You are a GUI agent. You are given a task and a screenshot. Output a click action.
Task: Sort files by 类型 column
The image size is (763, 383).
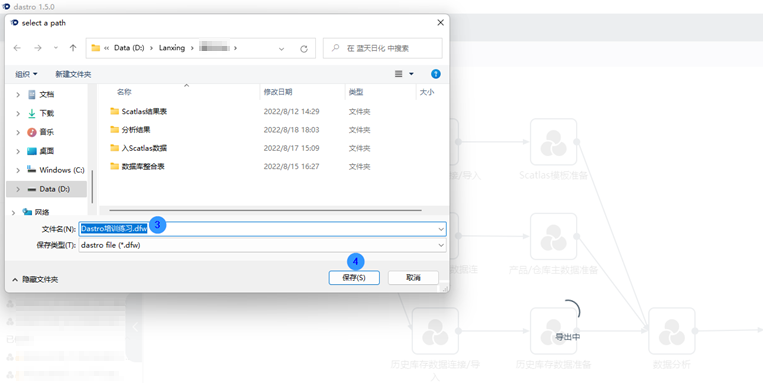(356, 92)
